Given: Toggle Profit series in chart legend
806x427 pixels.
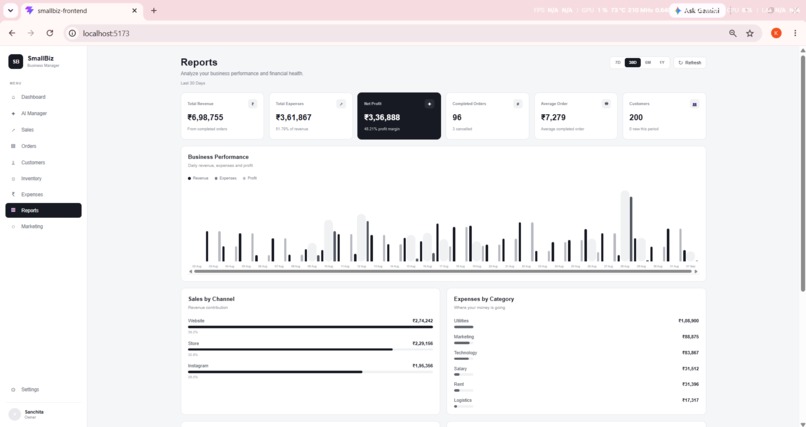Looking at the screenshot, I should (x=250, y=178).
